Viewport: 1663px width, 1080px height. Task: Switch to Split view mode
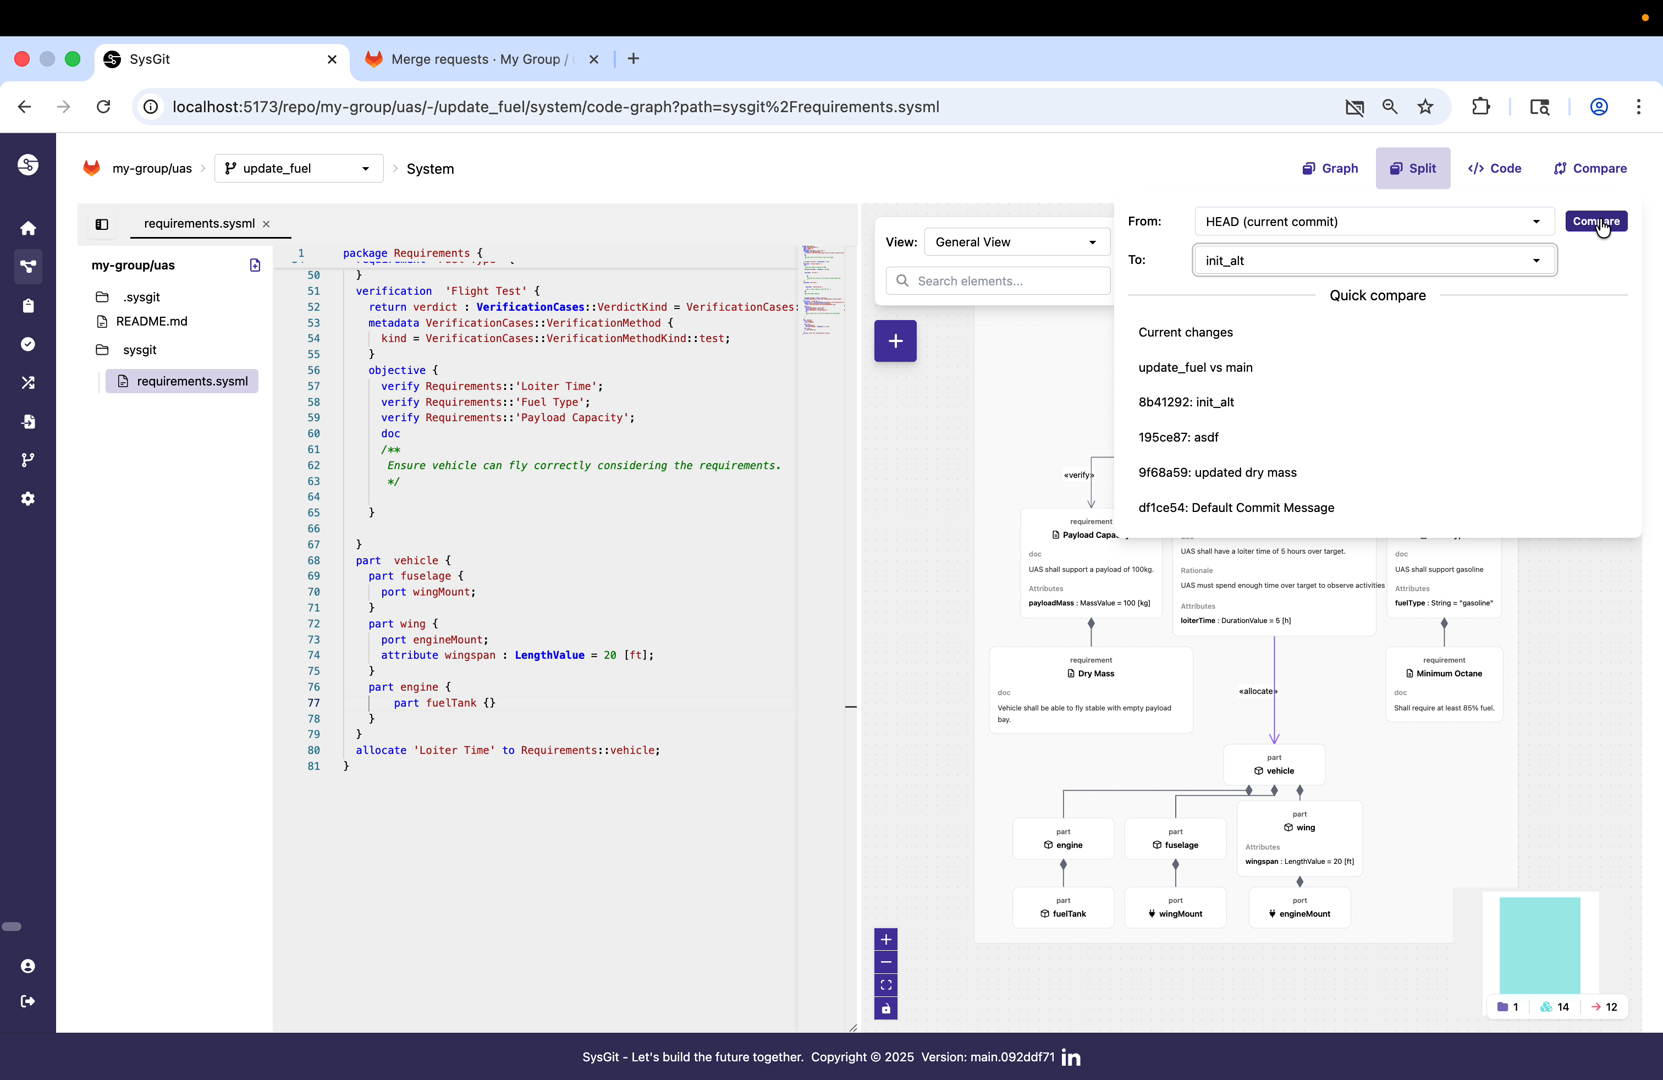tap(1412, 168)
